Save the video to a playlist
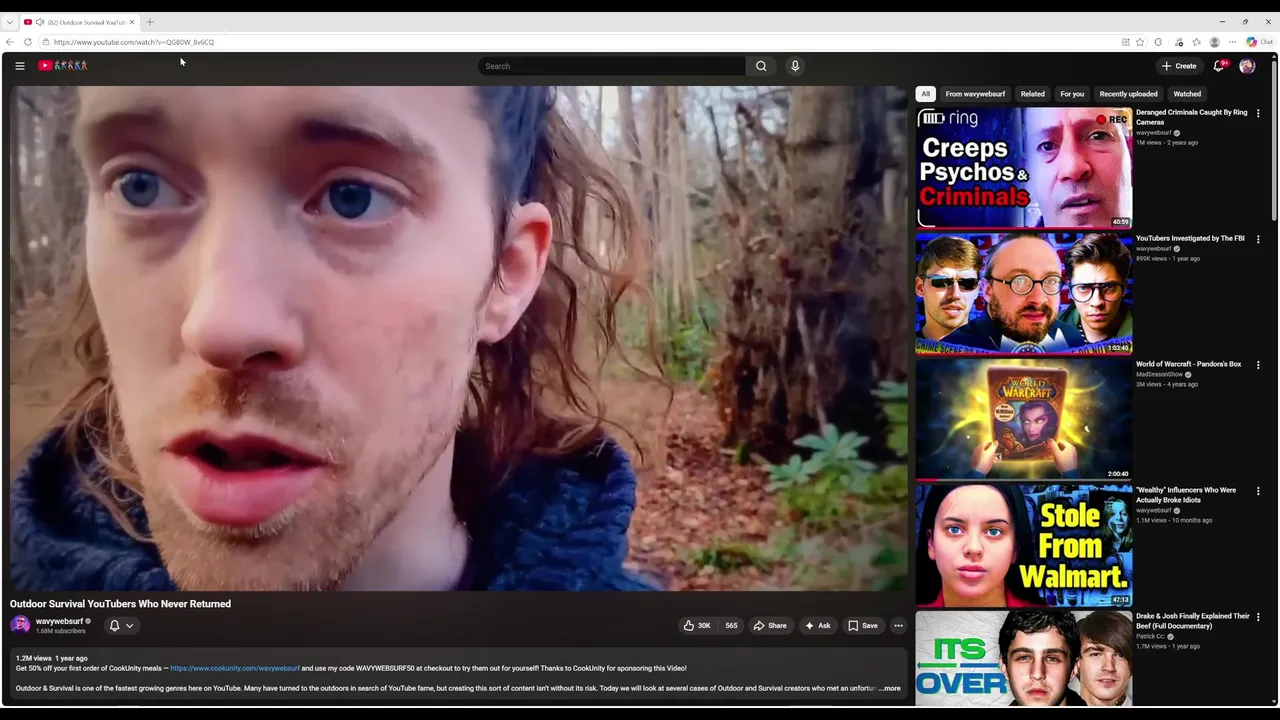The width and height of the screenshot is (1280, 720). (x=863, y=626)
